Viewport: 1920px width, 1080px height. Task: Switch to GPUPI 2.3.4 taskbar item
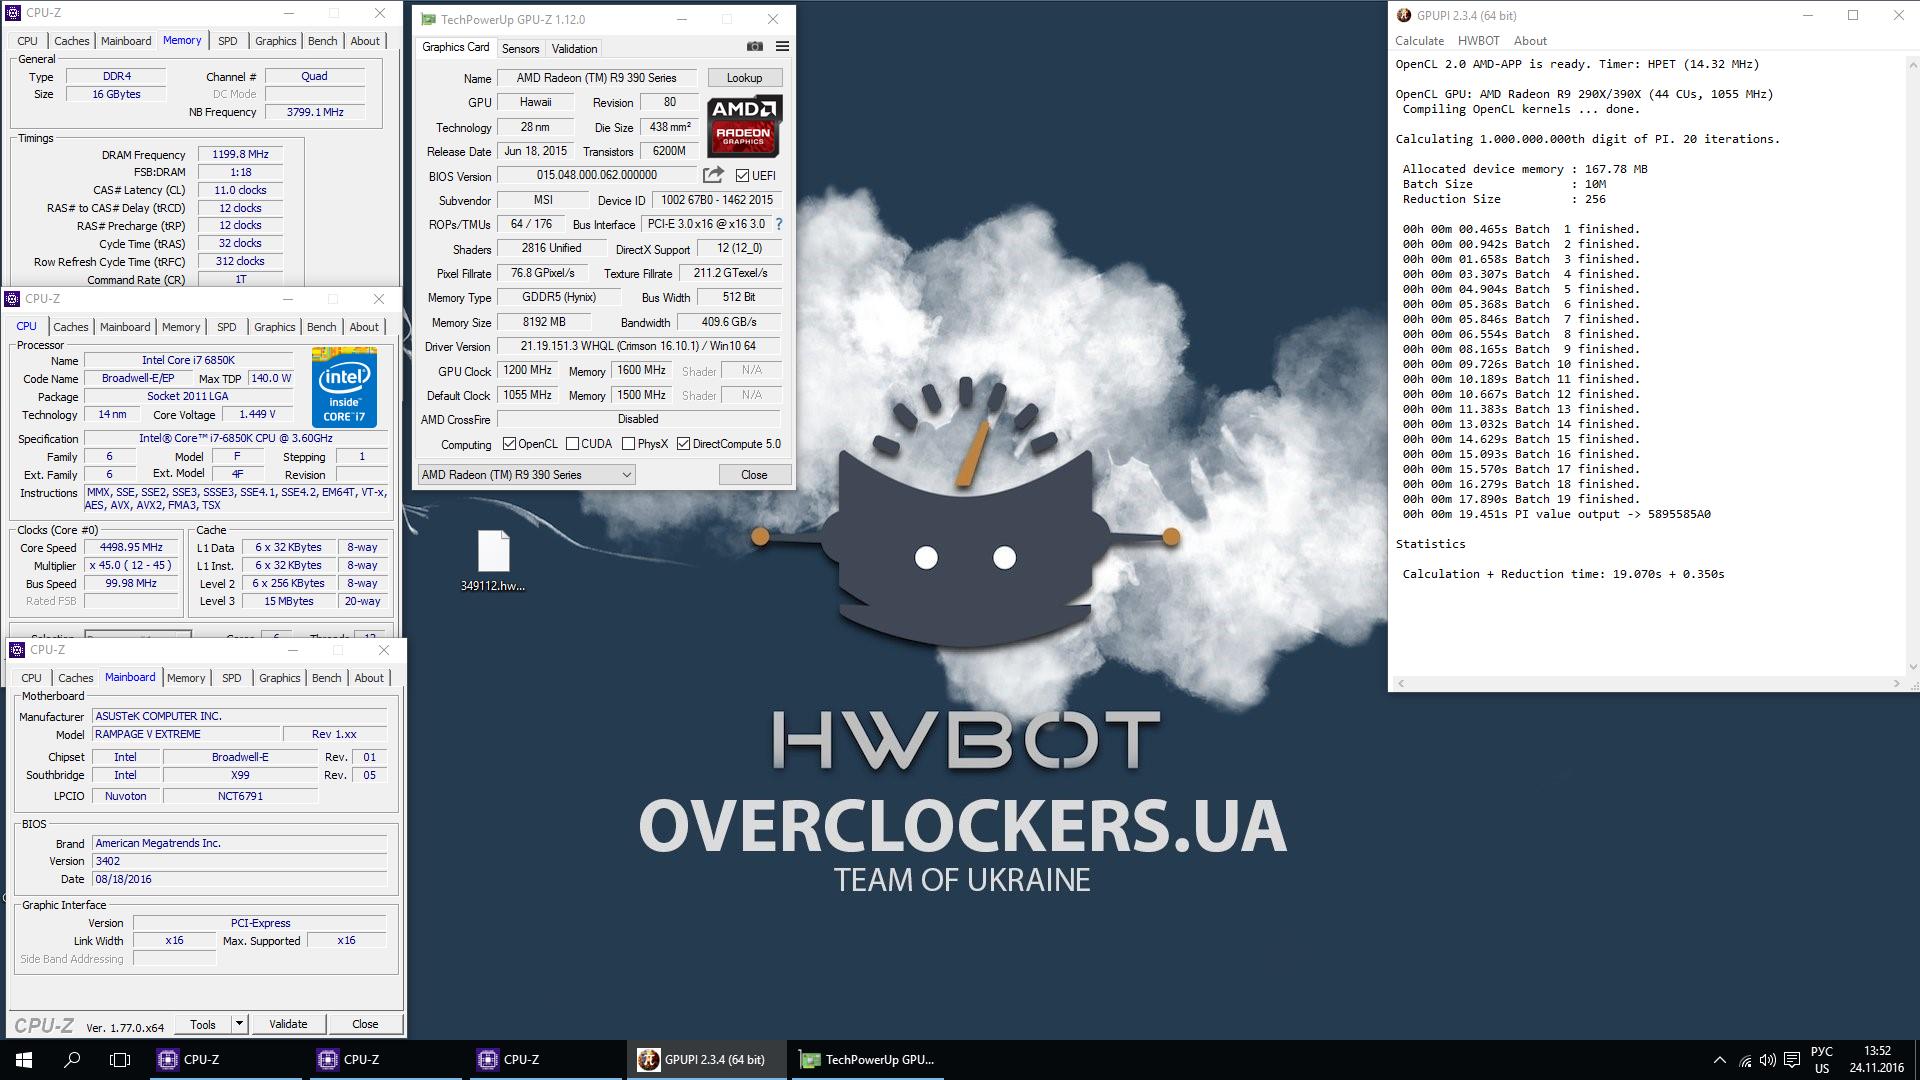(707, 1060)
